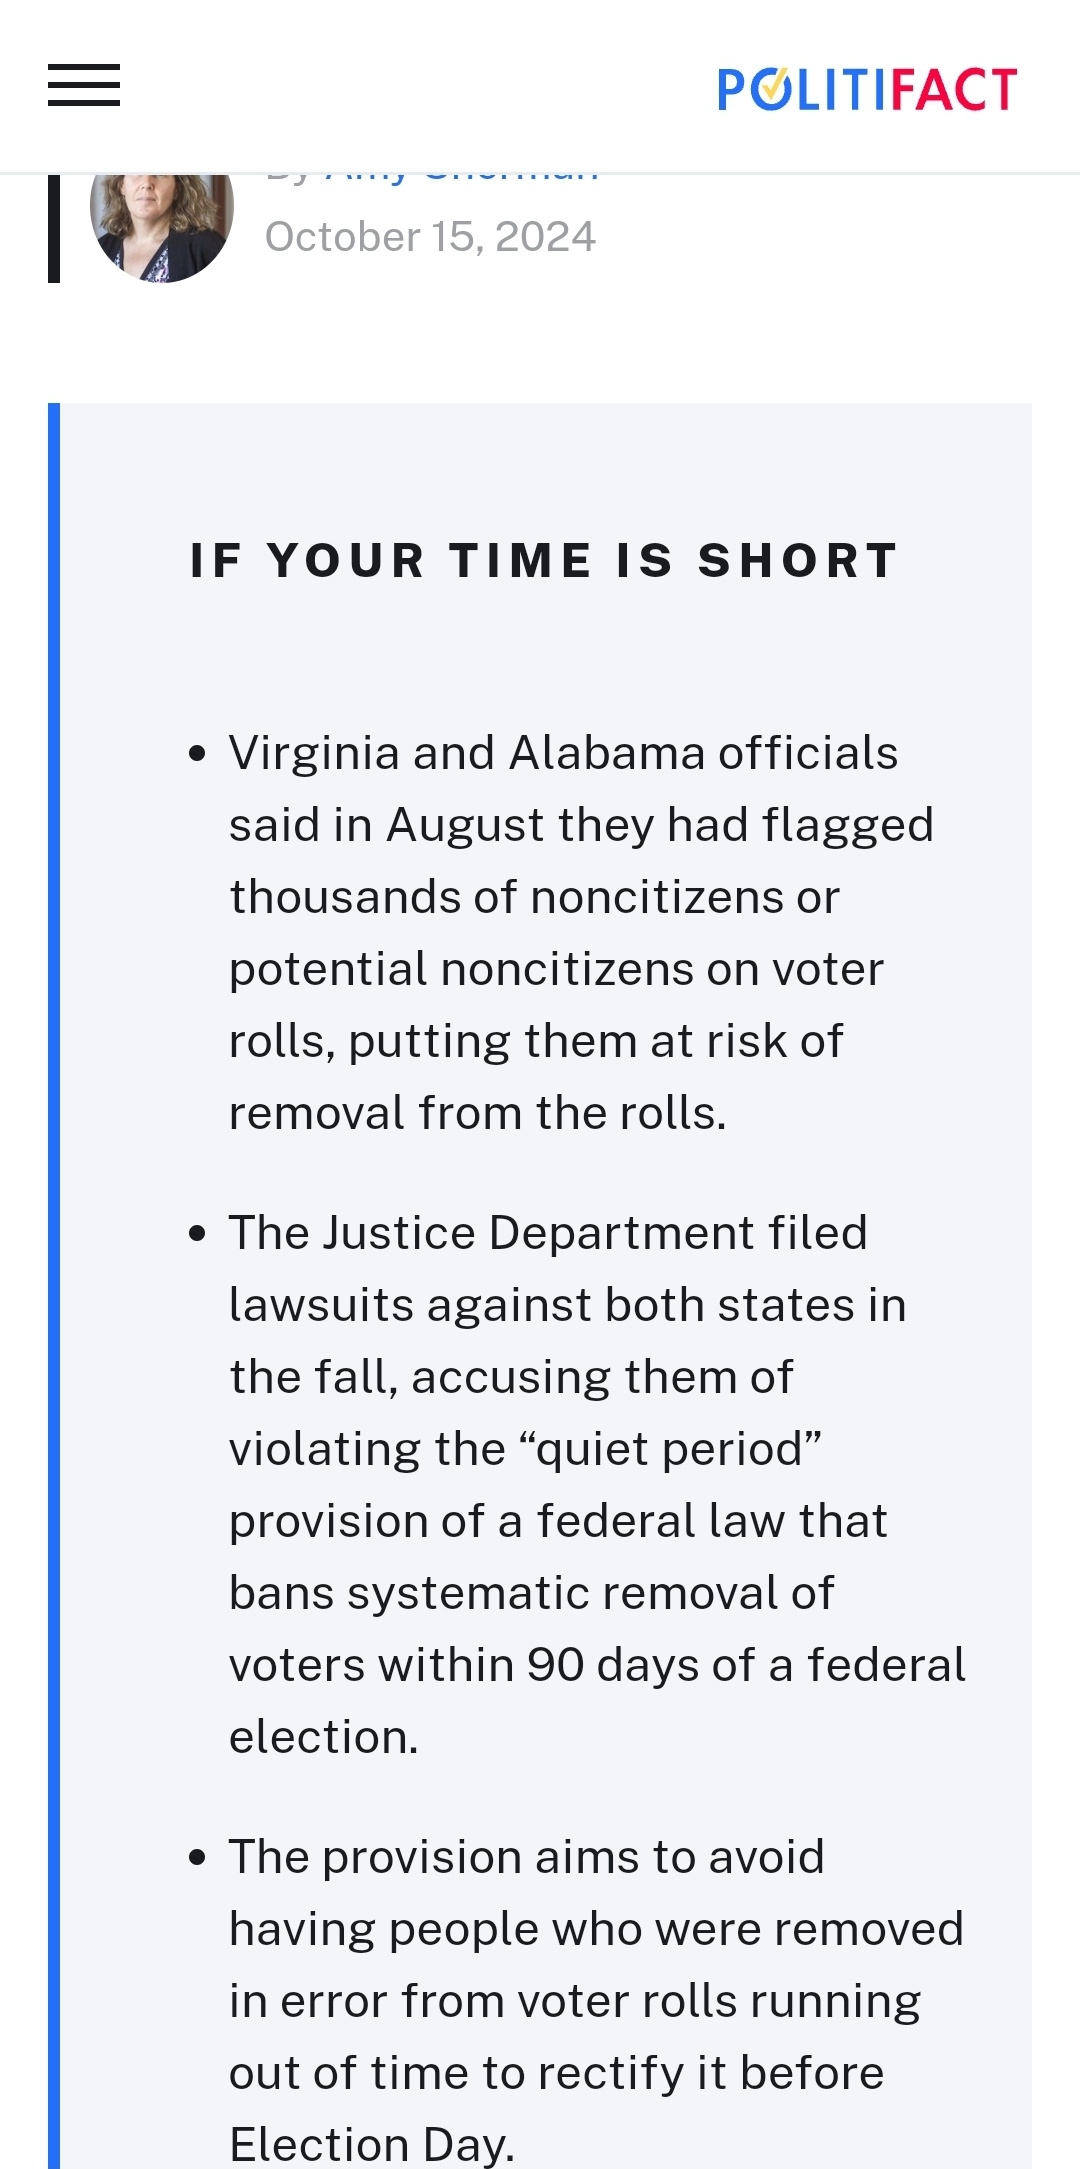Click the red FACT part of the logo
This screenshot has height=2169, width=1080.
pyautogui.click(x=952, y=89)
